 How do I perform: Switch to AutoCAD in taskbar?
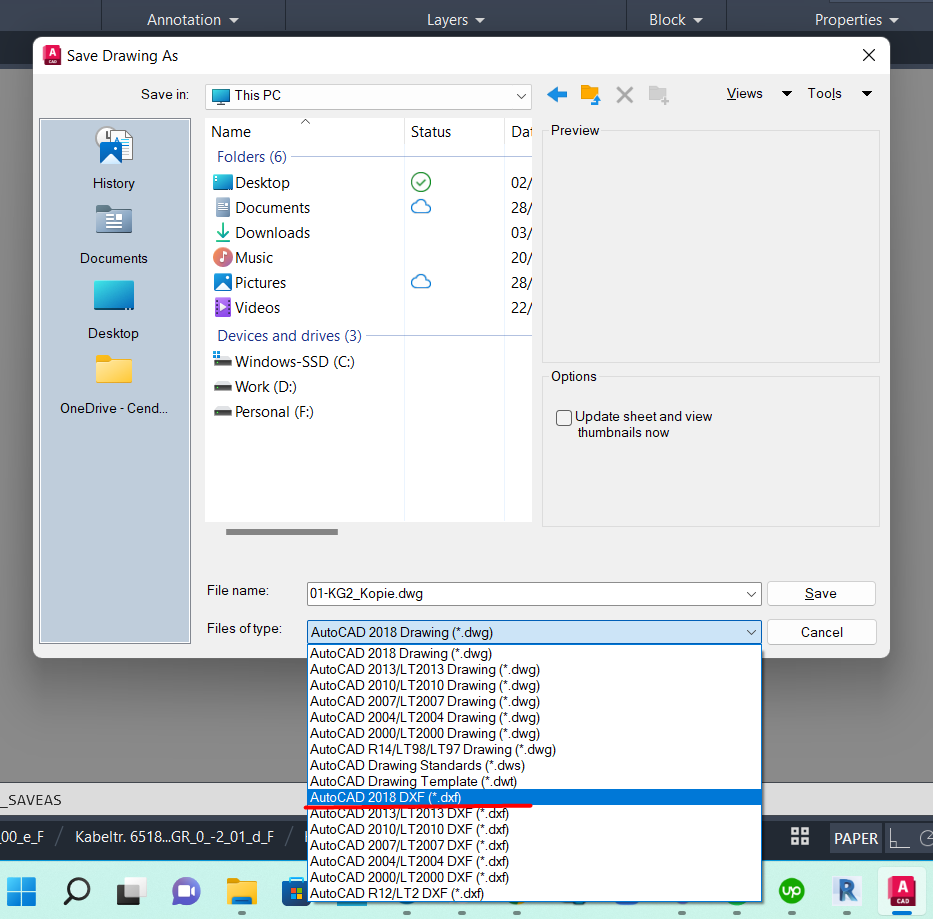[902, 891]
